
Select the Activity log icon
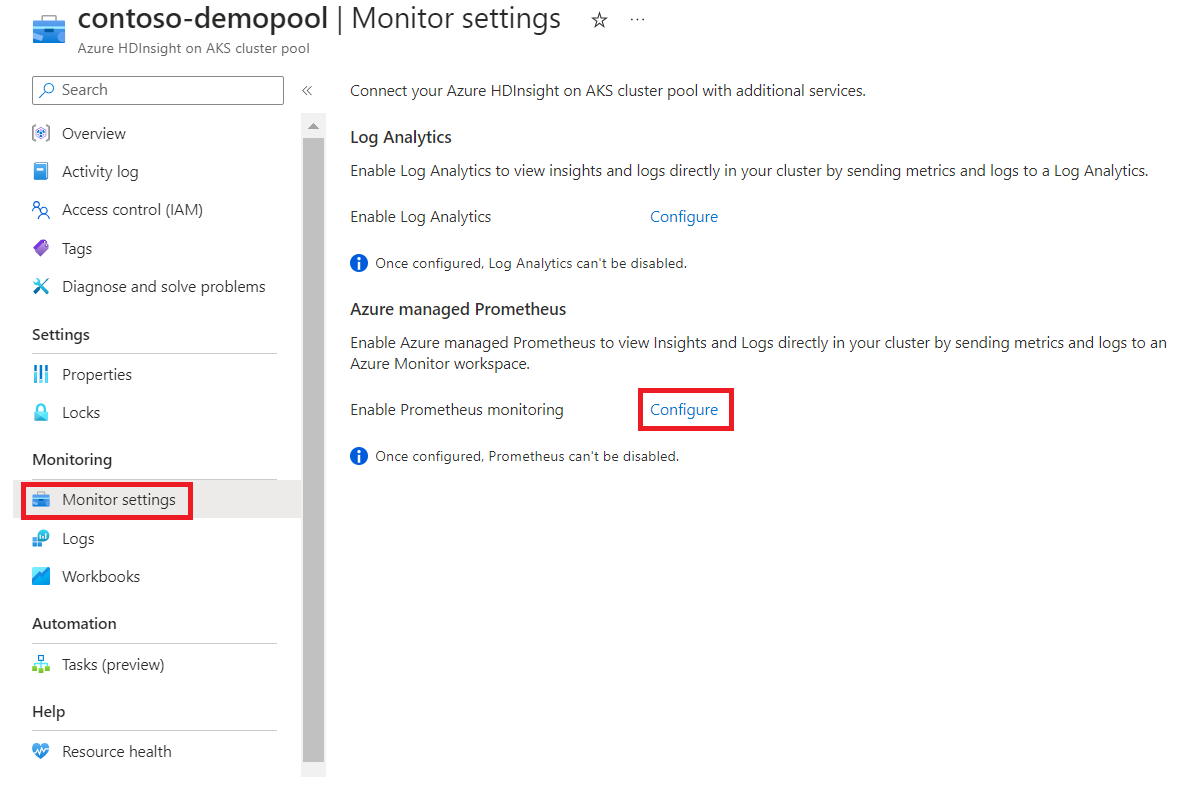(41, 172)
